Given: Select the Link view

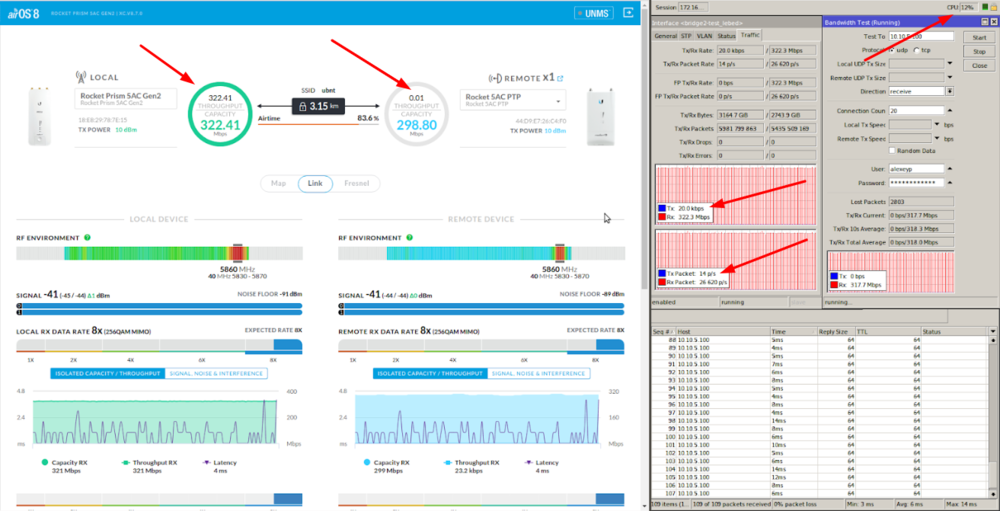Looking at the screenshot, I should (315, 184).
